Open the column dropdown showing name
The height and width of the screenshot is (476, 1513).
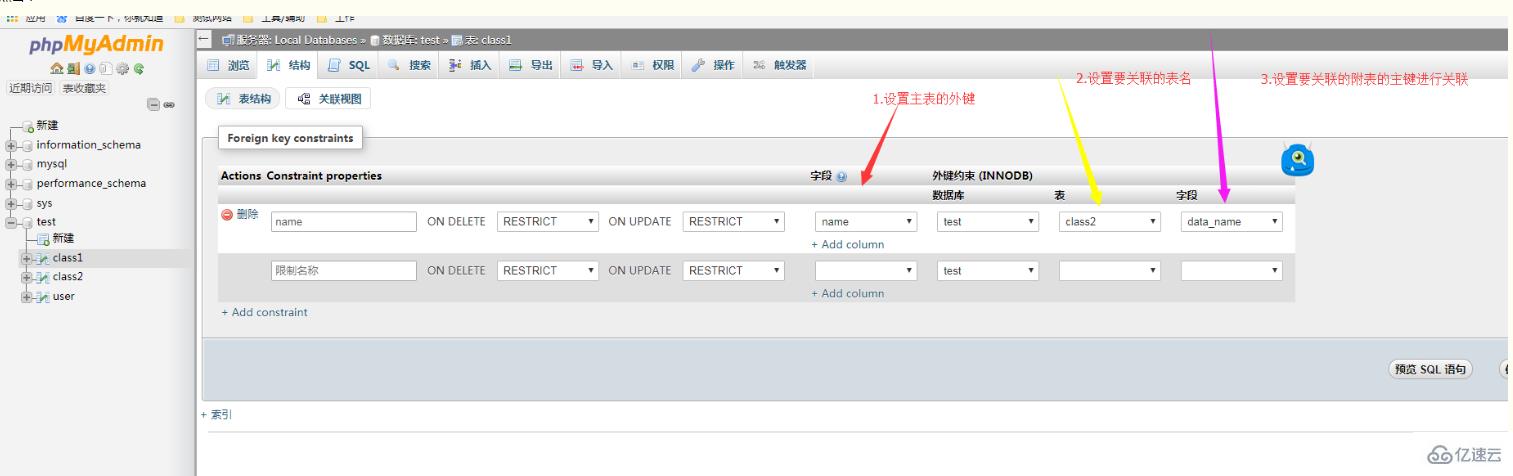click(x=866, y=222)
